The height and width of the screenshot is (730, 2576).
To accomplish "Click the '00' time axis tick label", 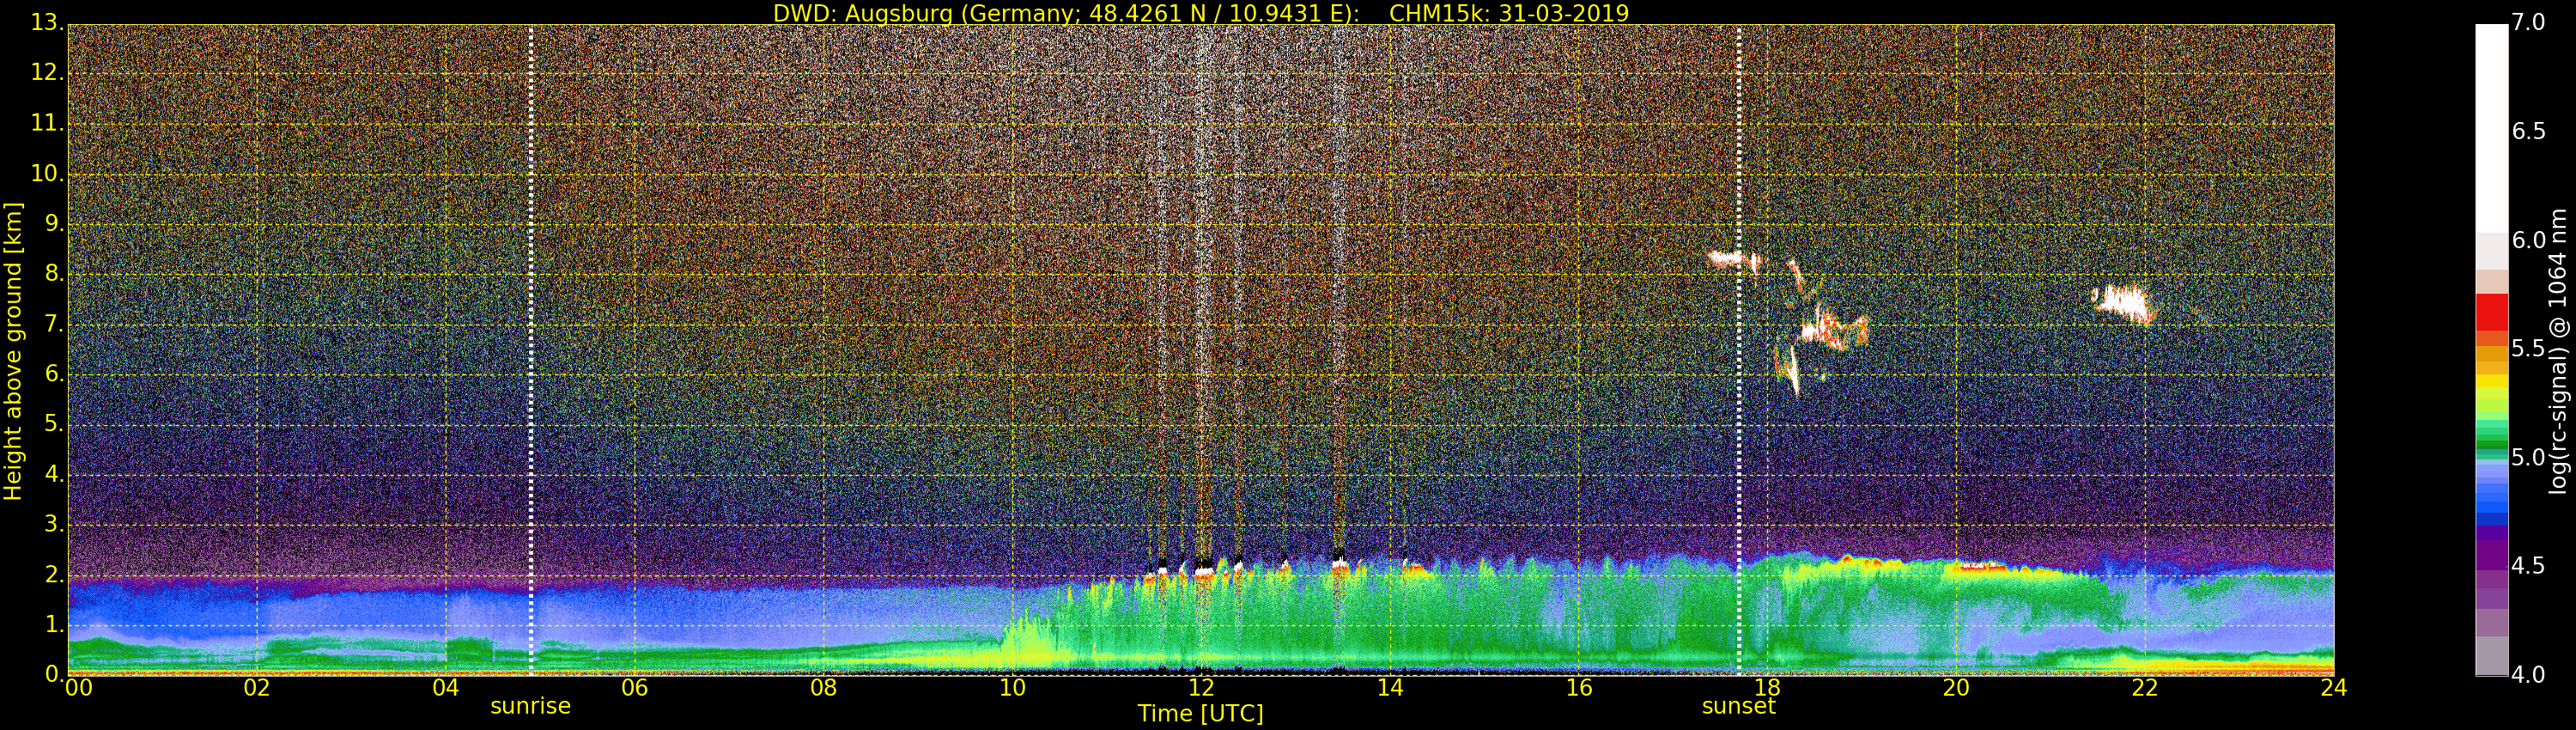I will coord(79,687).
